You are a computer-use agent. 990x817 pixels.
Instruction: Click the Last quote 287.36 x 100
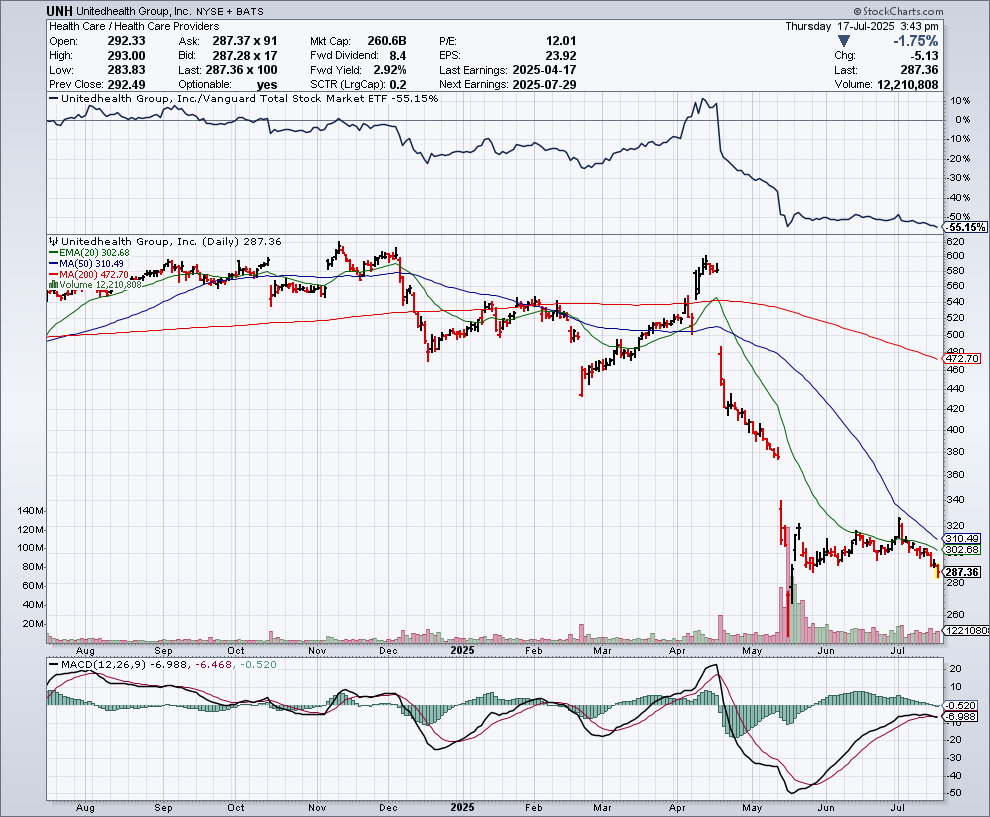(x=242, y=70)
